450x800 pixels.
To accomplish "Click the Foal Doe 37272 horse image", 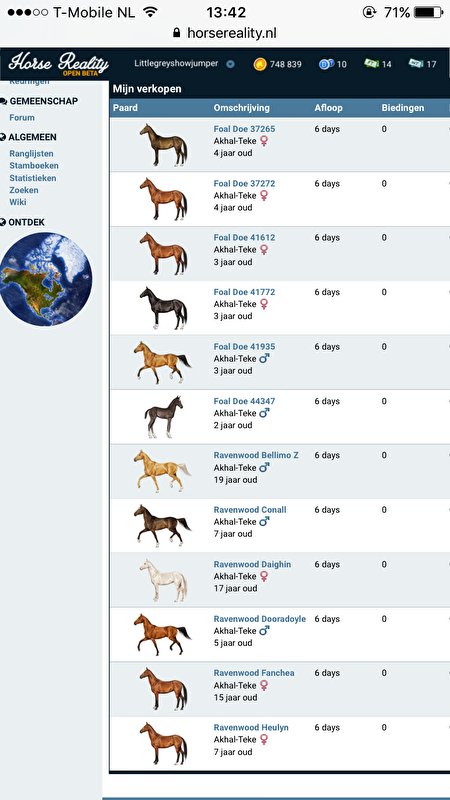I will (163, 199).
